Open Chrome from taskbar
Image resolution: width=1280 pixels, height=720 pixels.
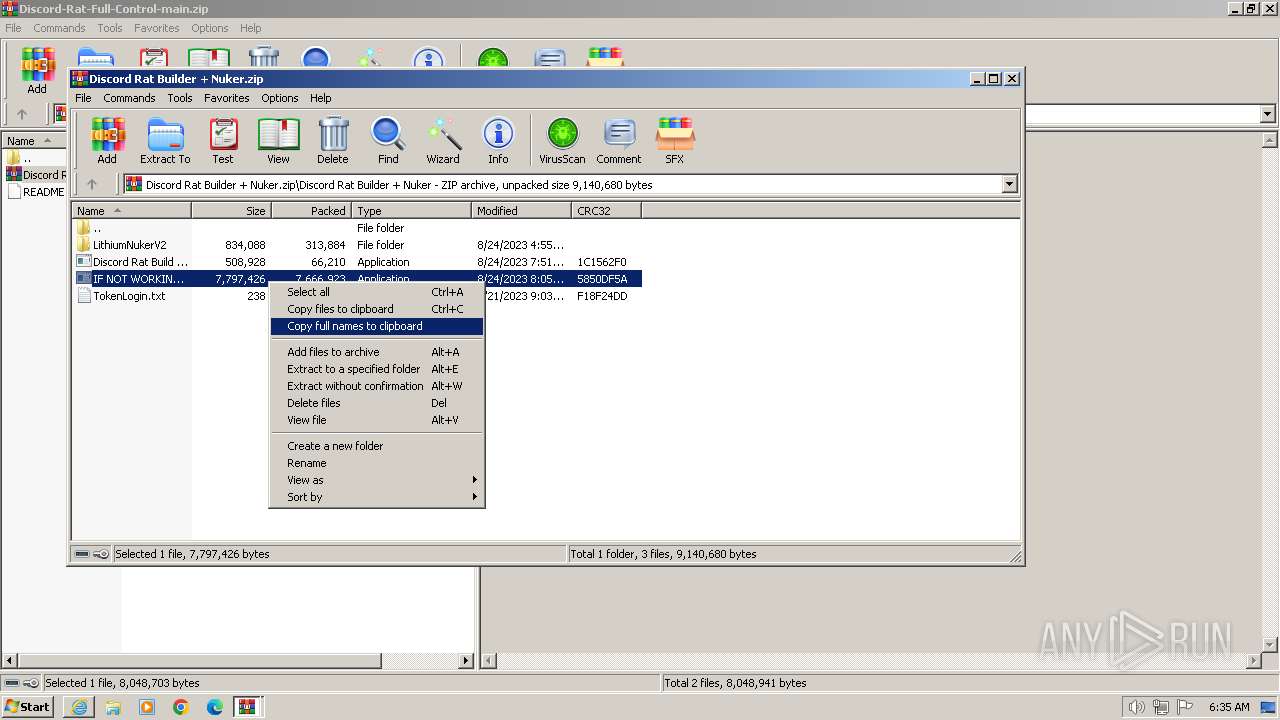181,707
